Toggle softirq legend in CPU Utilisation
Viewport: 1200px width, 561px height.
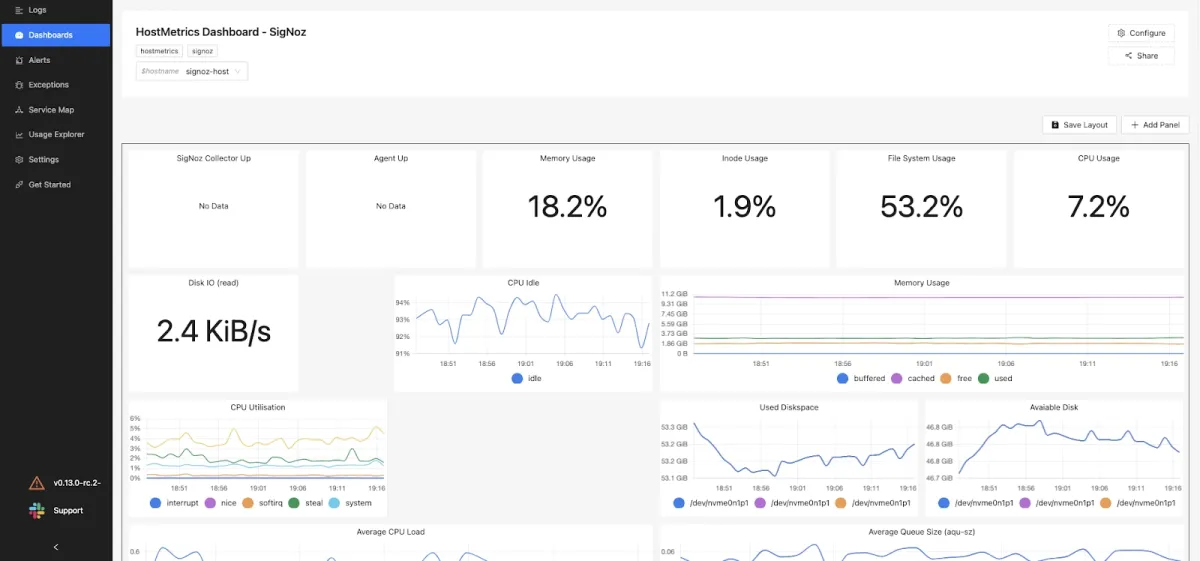tap(264, 503)
